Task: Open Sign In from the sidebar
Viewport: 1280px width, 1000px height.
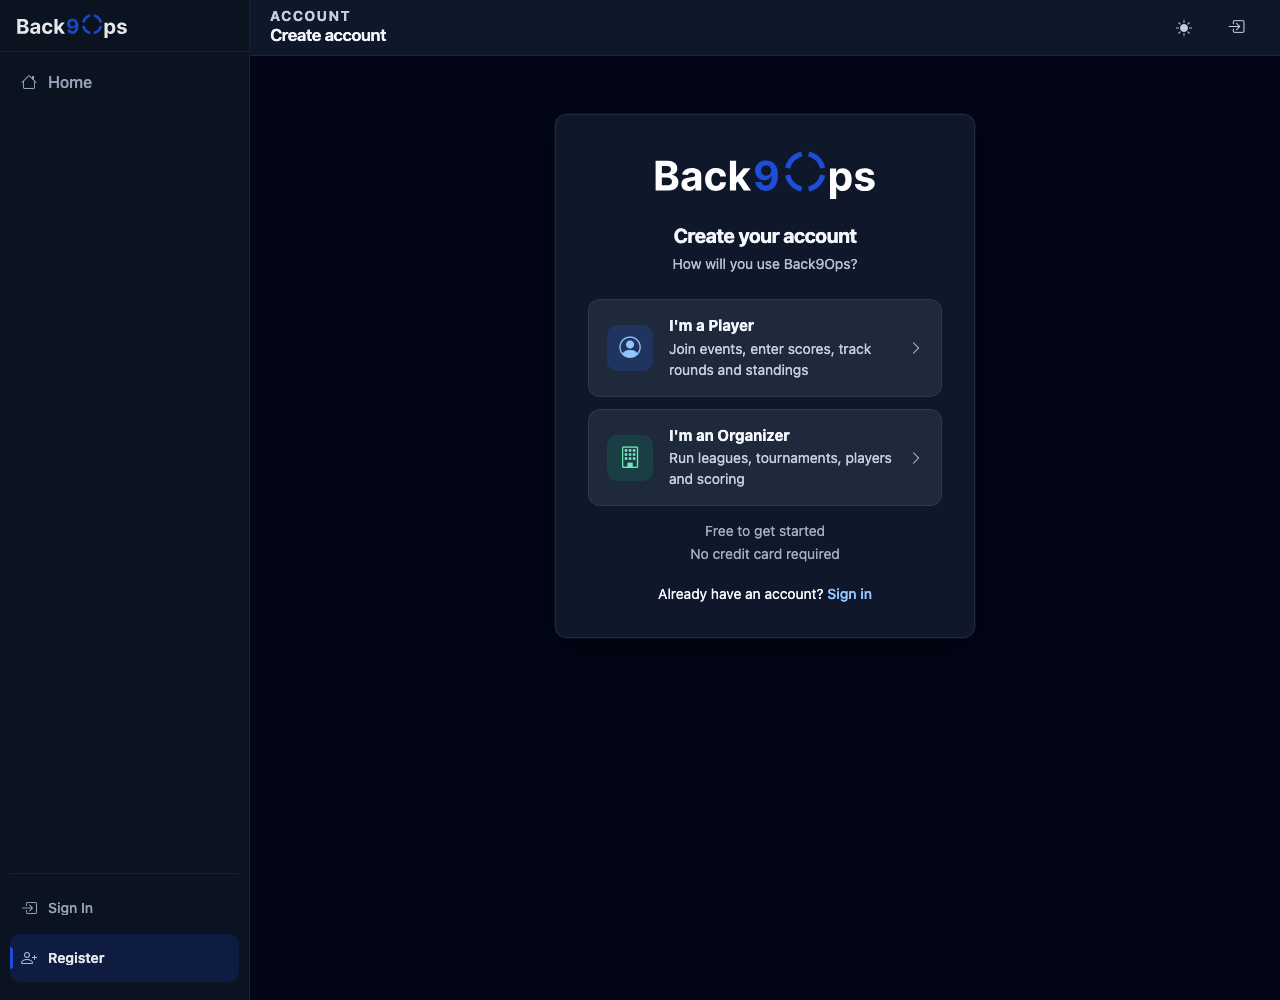Action: click(124, 908)
